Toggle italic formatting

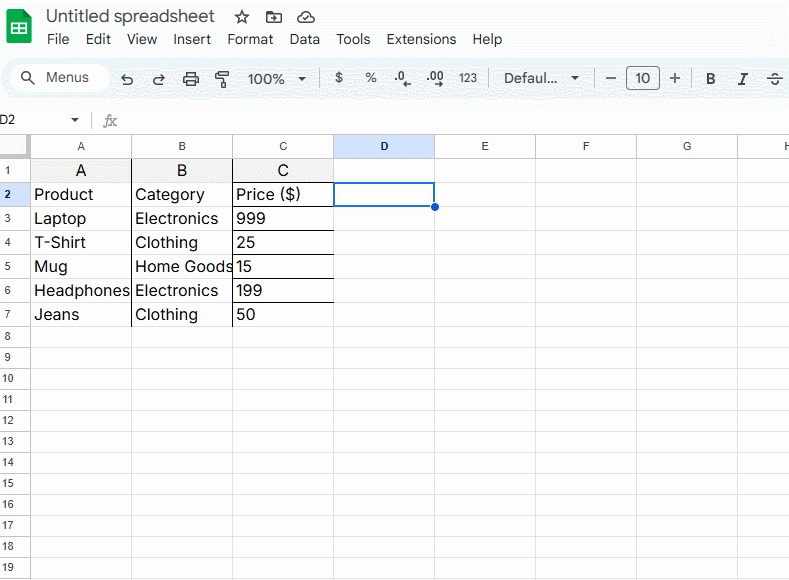click(742, 79)
